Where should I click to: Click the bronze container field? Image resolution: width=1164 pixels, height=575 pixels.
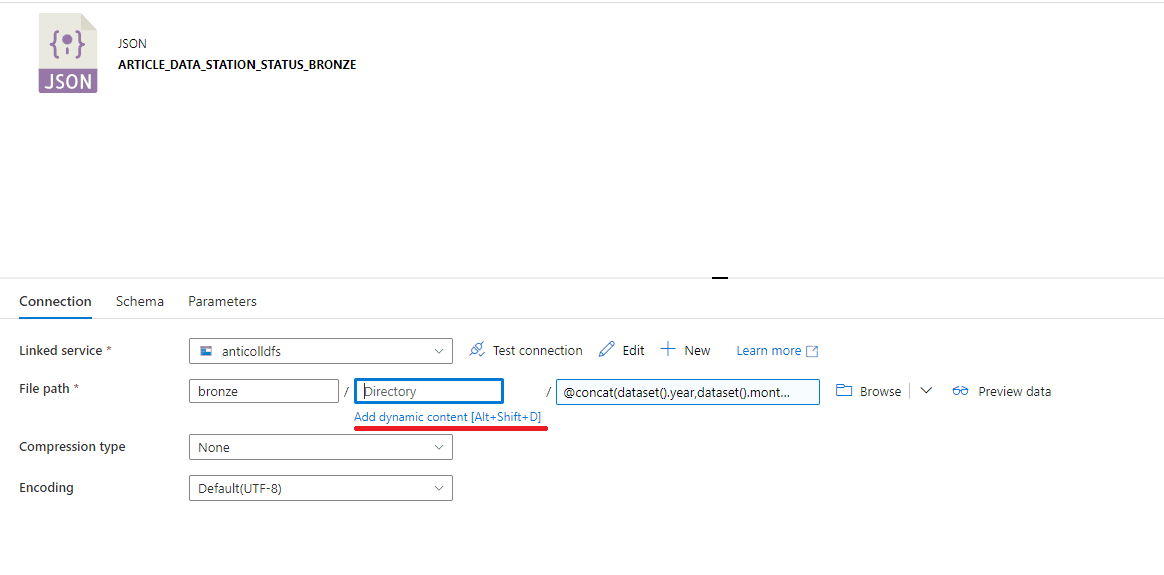tap(263, 391)
